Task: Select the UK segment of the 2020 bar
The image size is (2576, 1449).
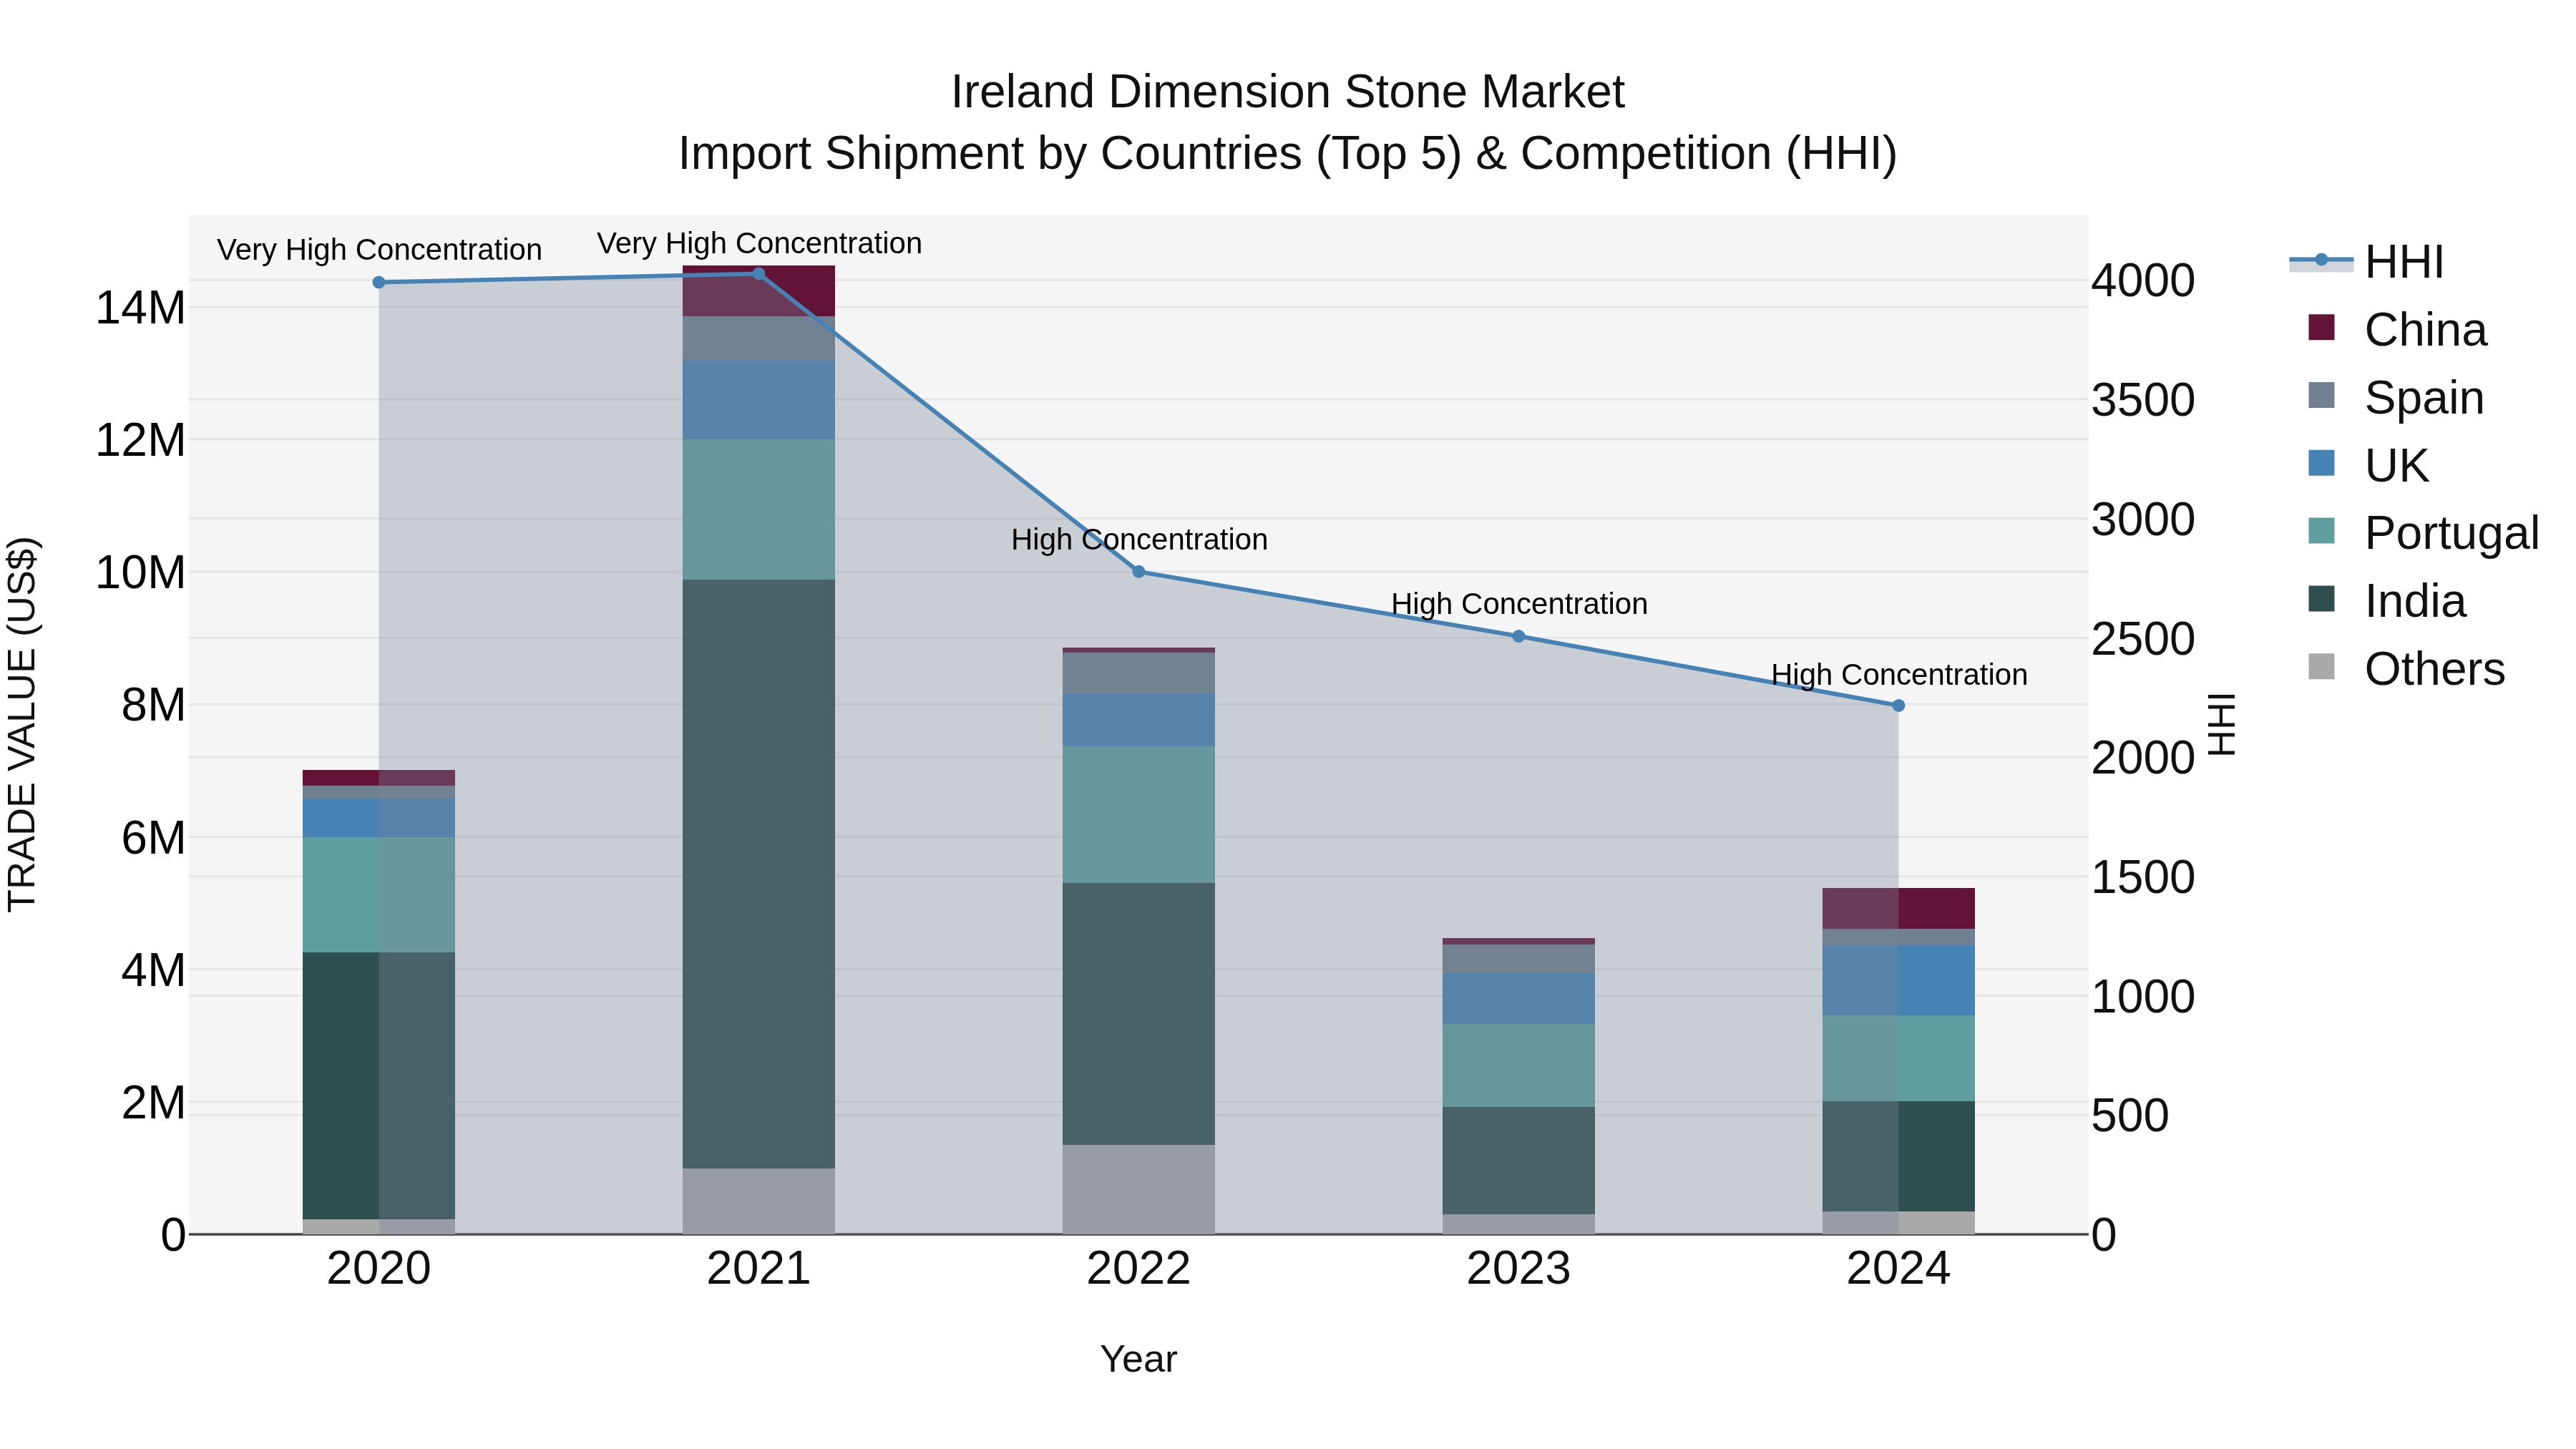Action: [379, 818]
